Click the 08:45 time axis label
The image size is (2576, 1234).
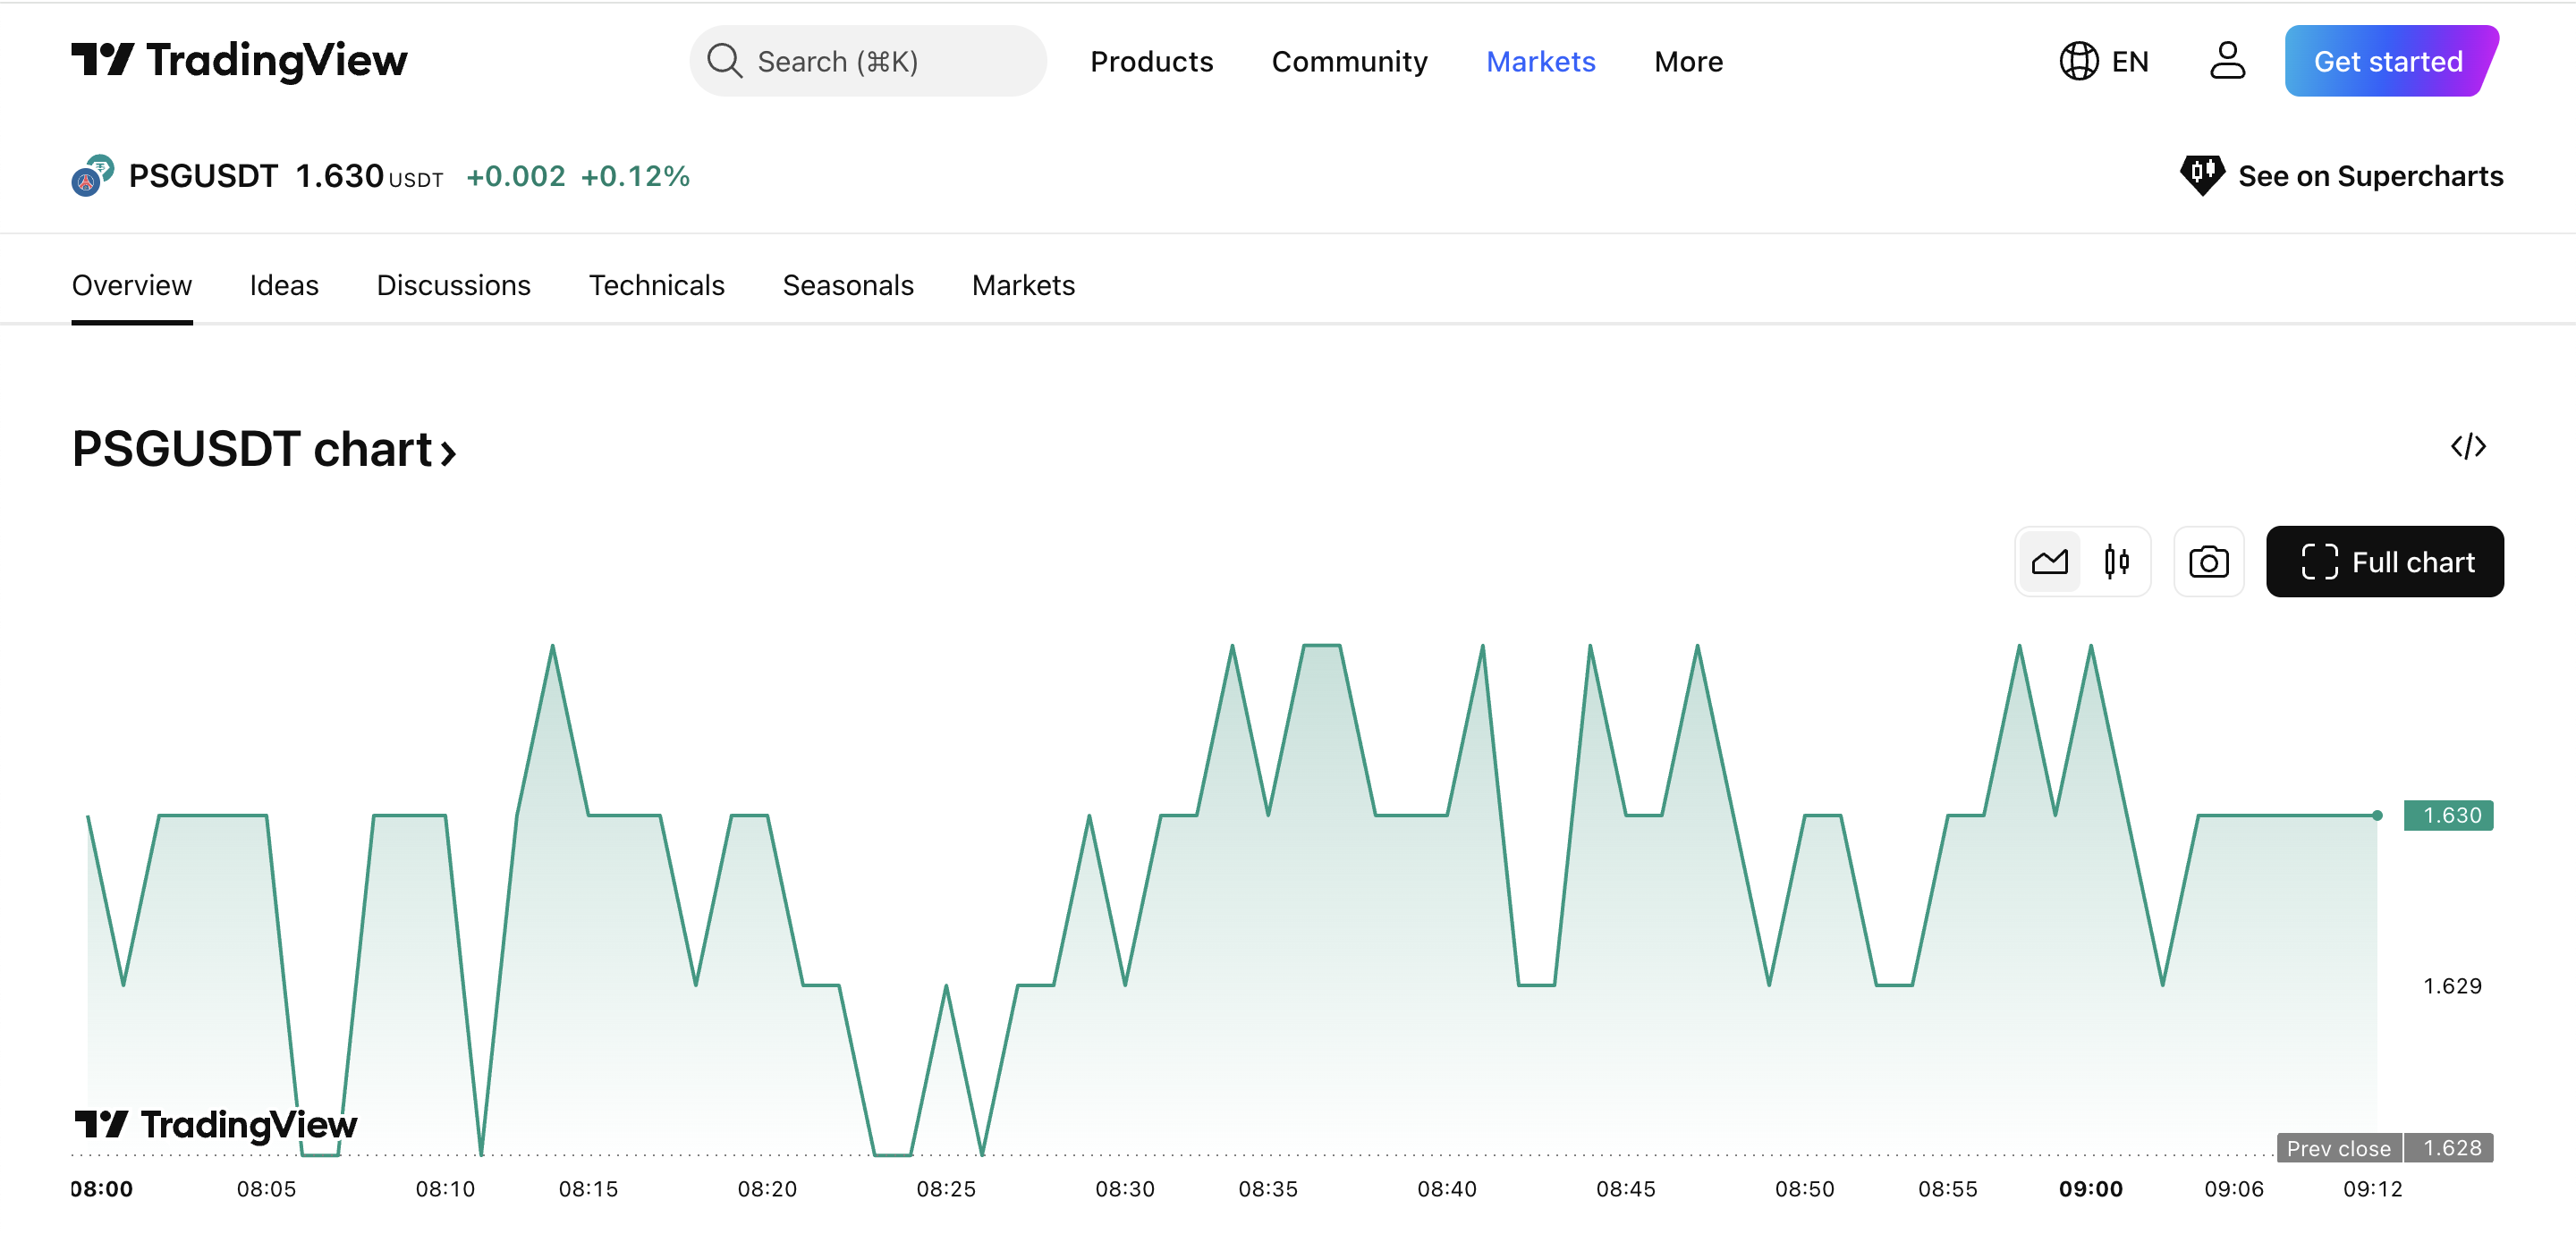pos(1625,1189)
